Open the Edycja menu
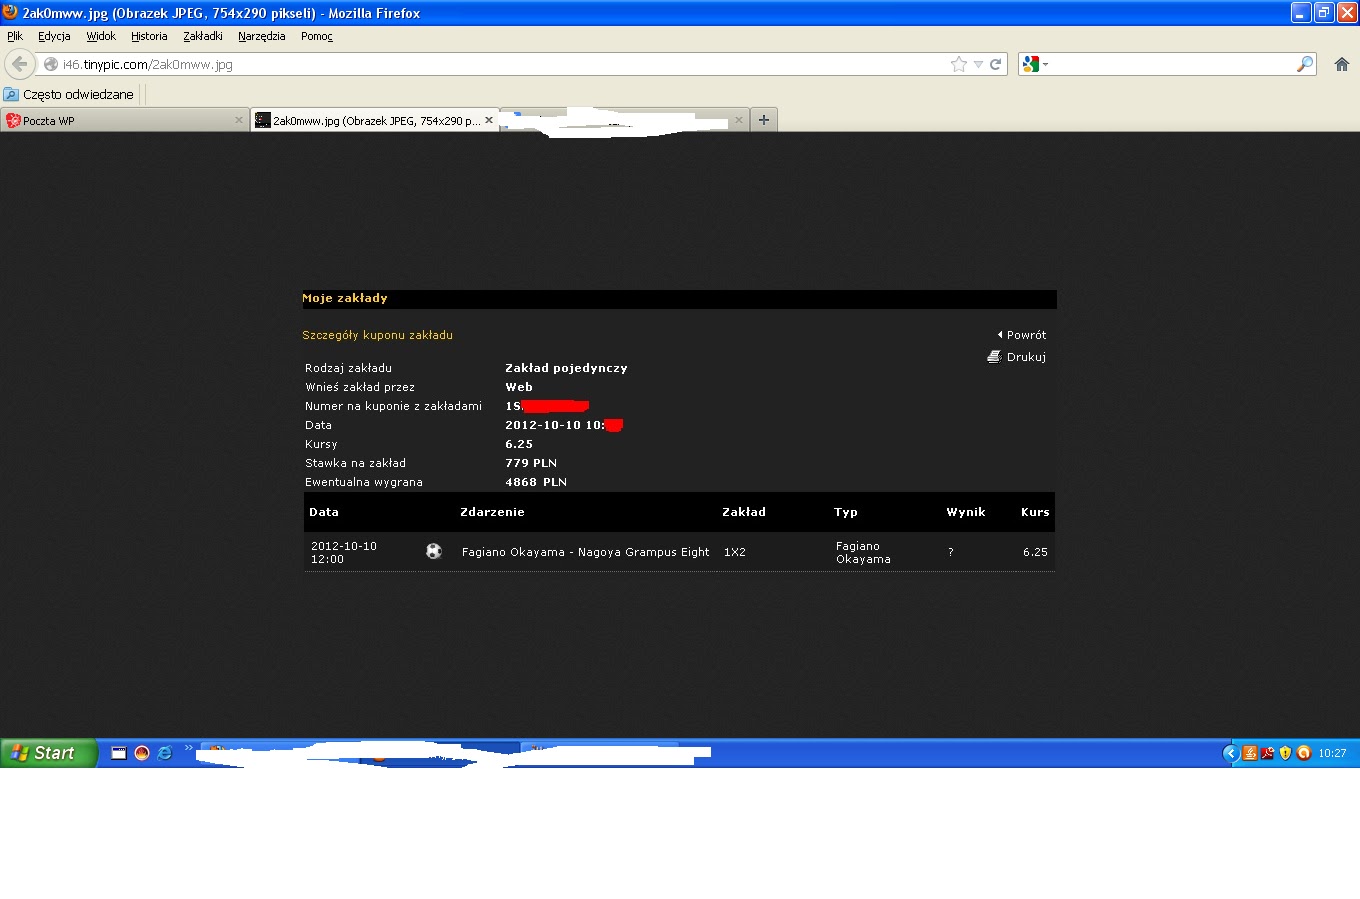The height and width of the screenshot is (899, 1360). coord(54,36)
